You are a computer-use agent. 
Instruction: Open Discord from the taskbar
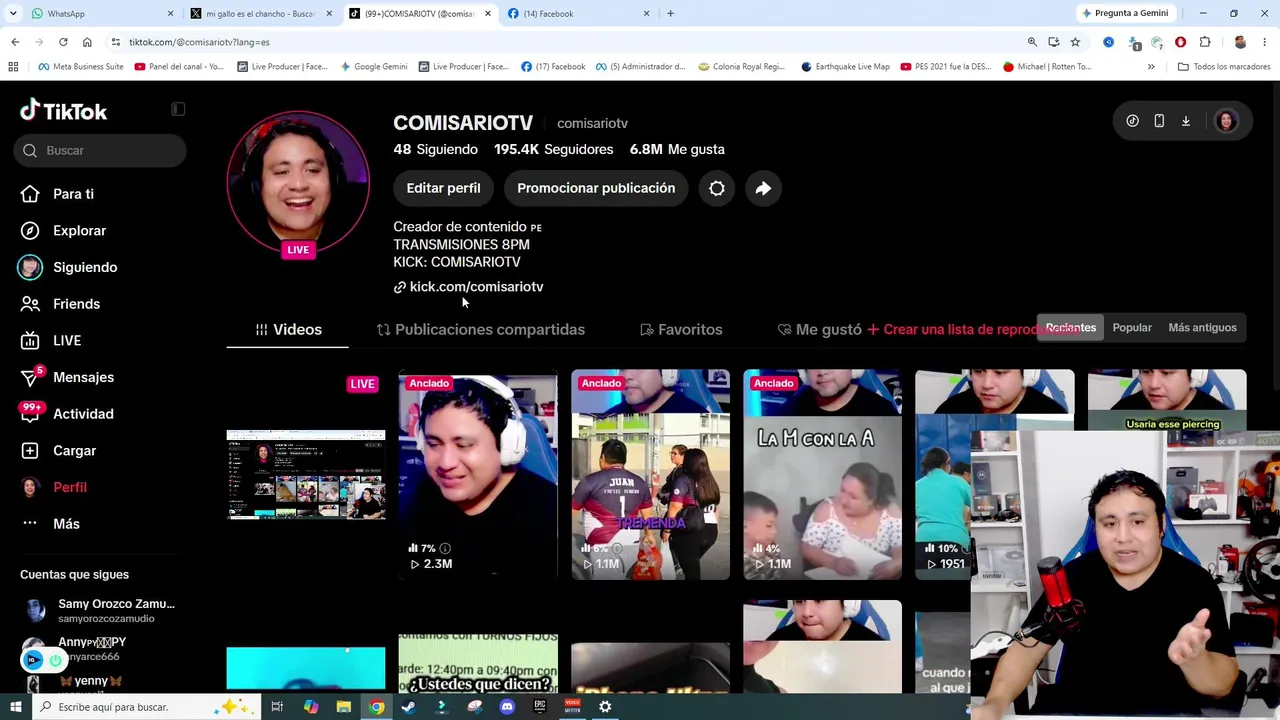coord(507,707)
